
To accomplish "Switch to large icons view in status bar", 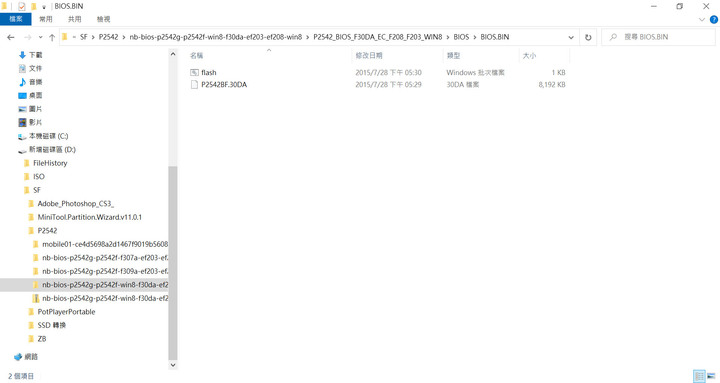I will pos(711,376).
